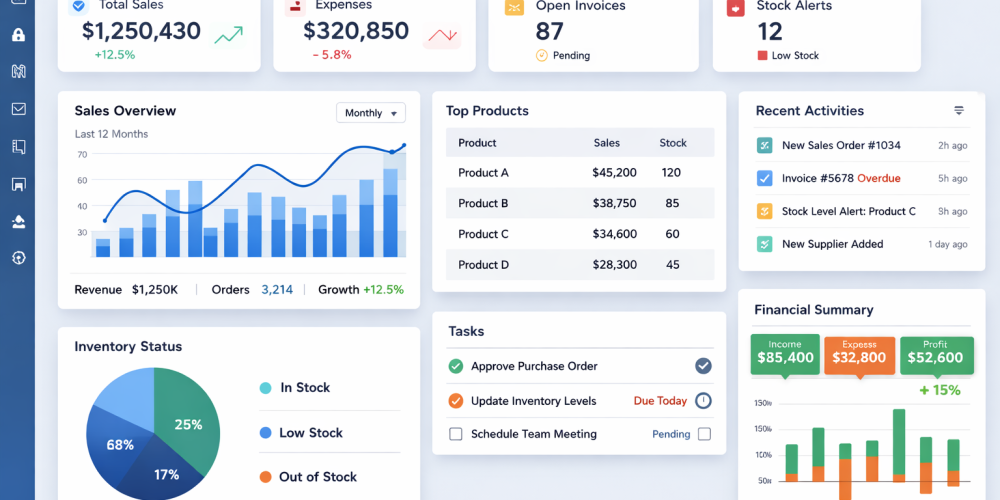Click the storefront icon in the sidebar
Screen dimensions: 1000x500
click(x=18, y=184)
